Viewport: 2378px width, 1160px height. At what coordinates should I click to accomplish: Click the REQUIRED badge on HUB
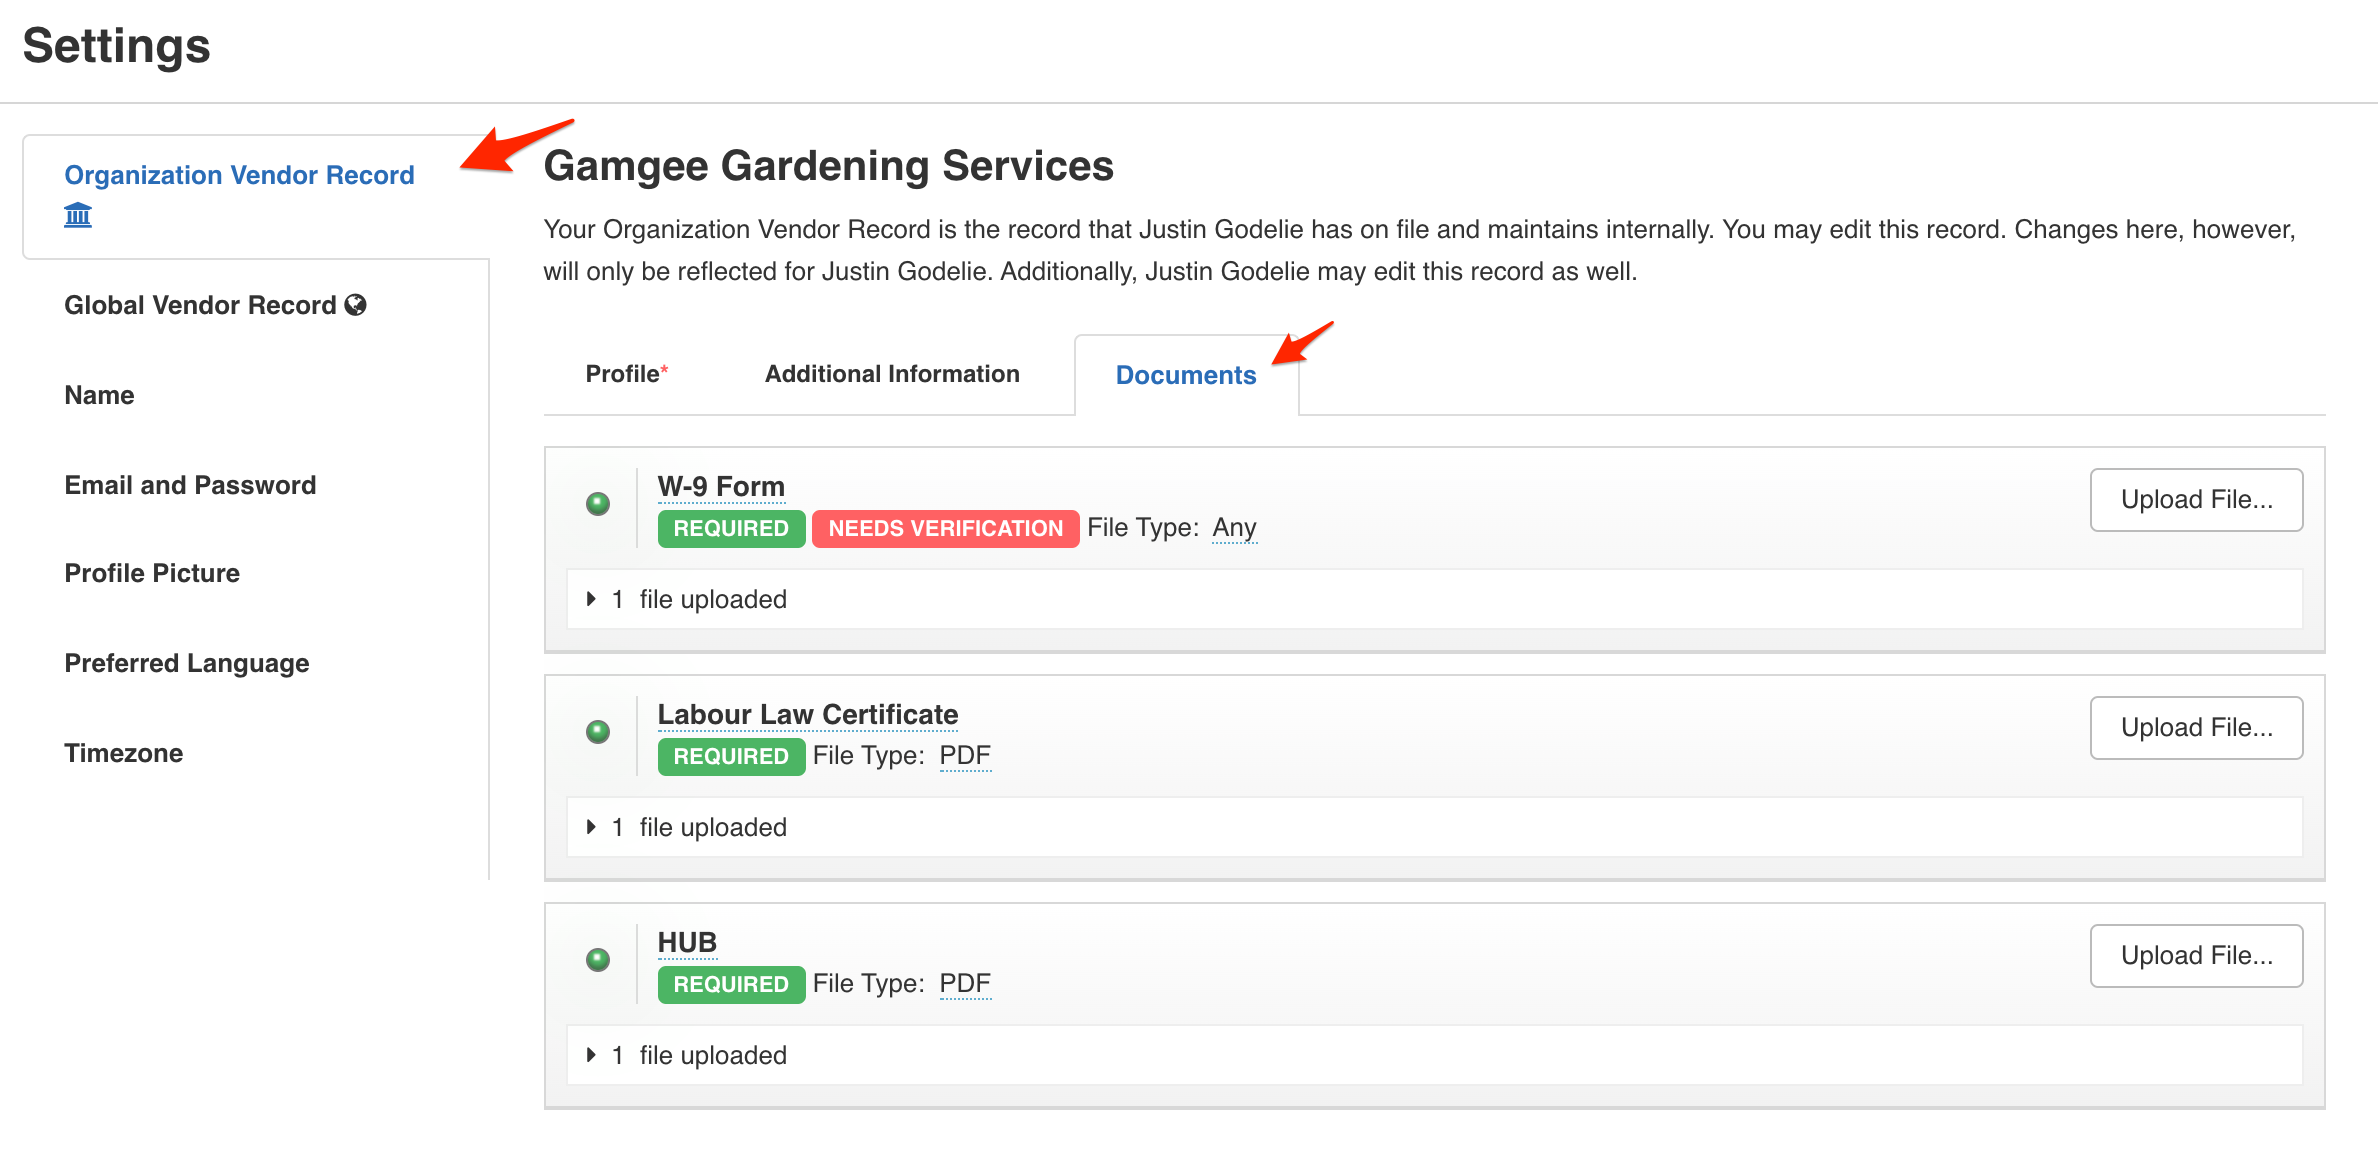731,984
